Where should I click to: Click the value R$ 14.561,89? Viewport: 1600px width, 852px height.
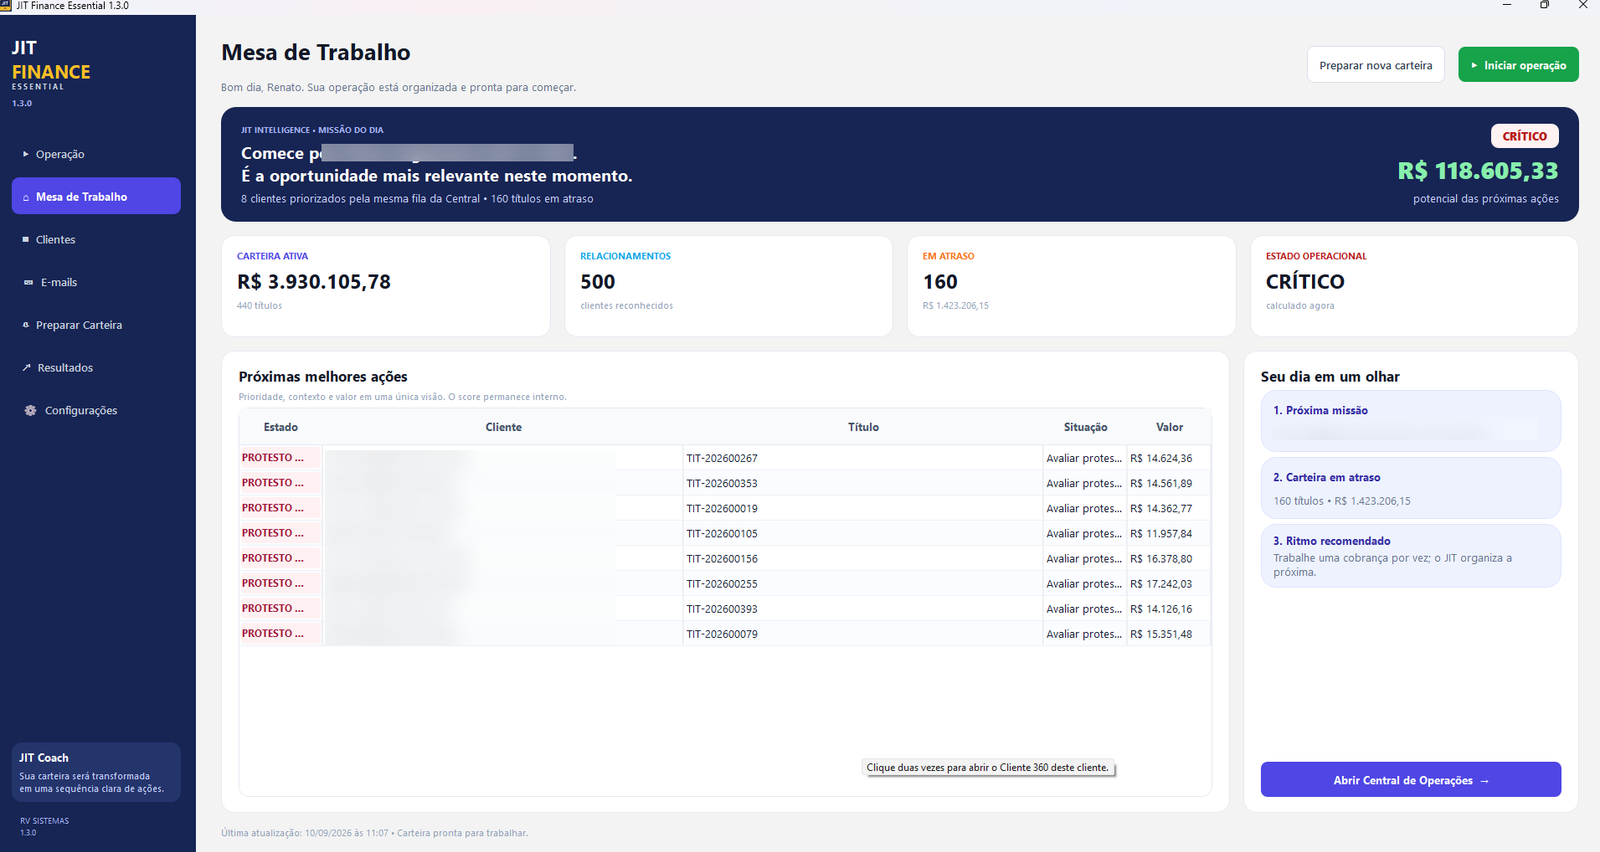(x=1161, y=483)
